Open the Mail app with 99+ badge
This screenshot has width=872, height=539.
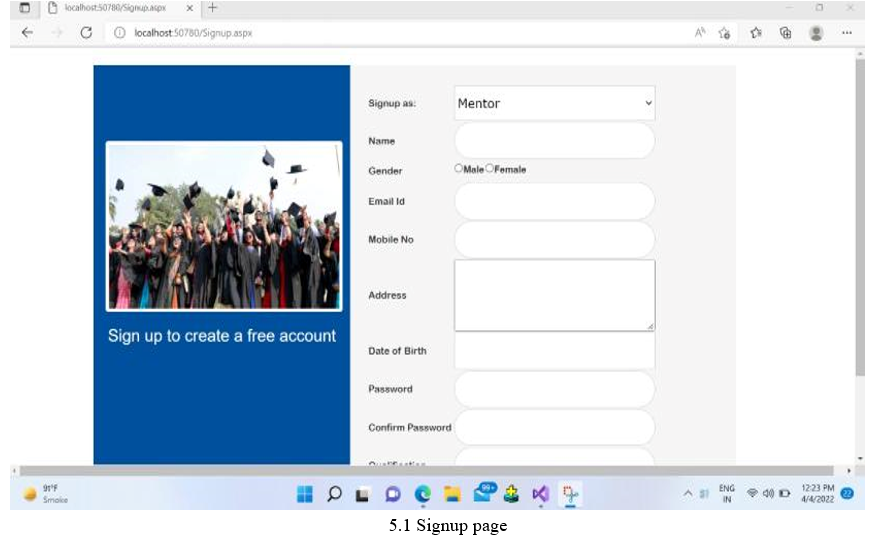click(x=483, y=493)
